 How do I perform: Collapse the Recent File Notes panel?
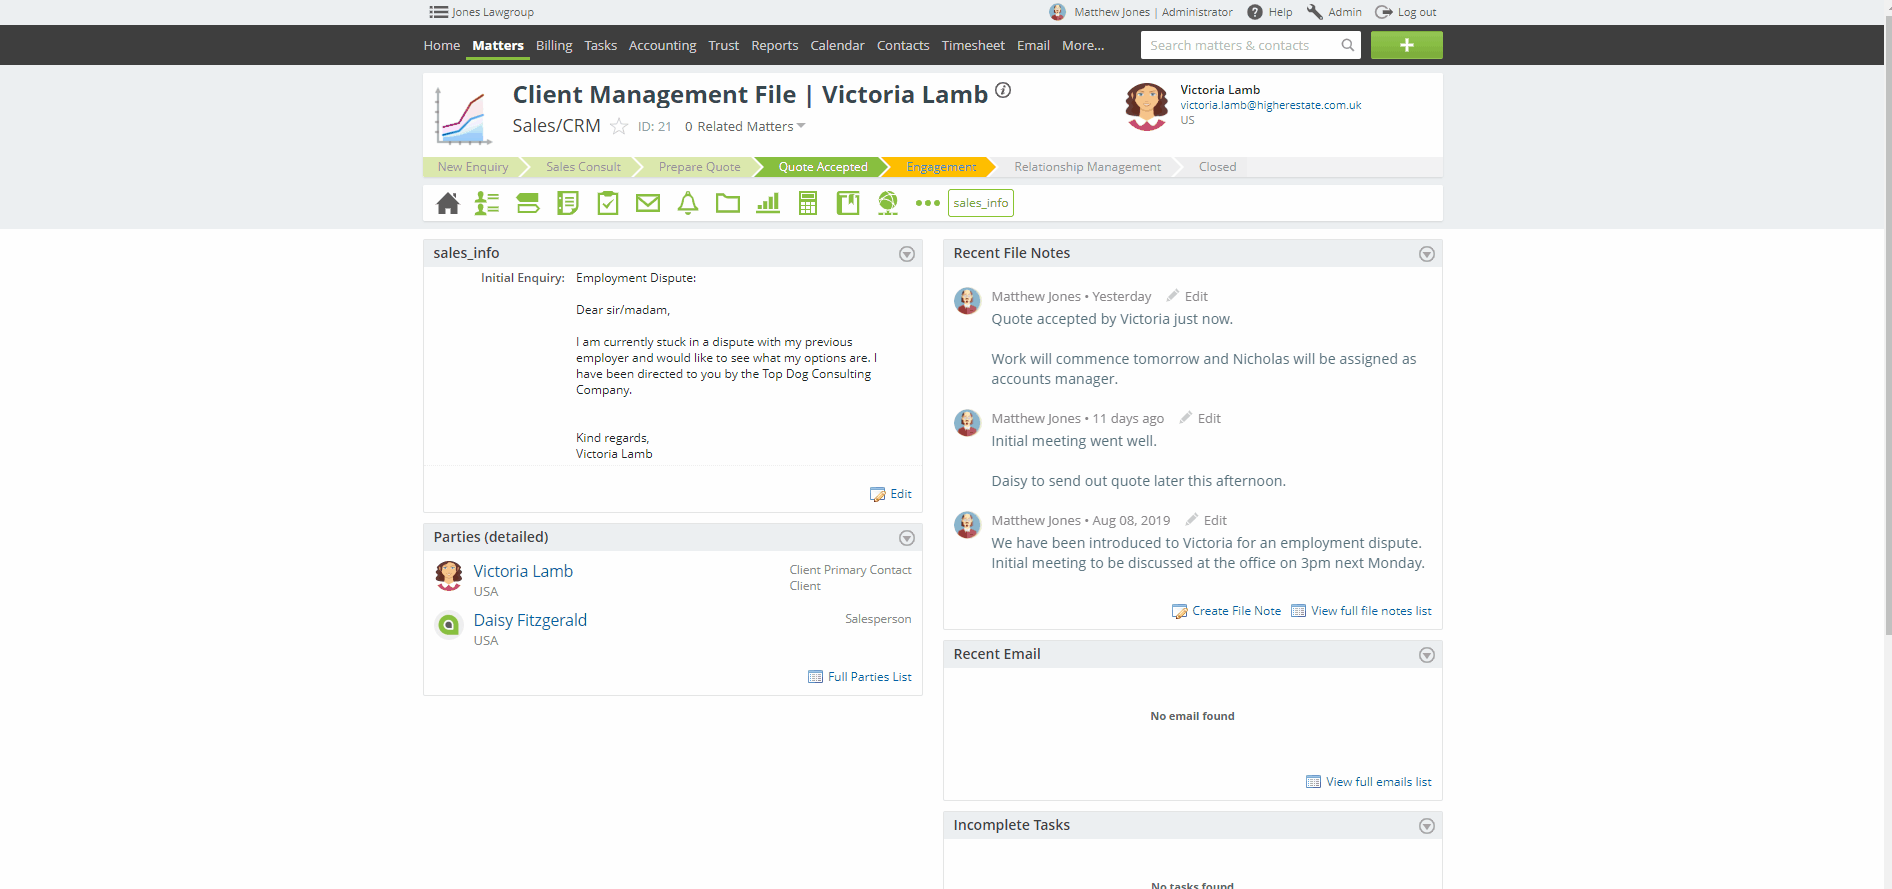click(1426, 254)
